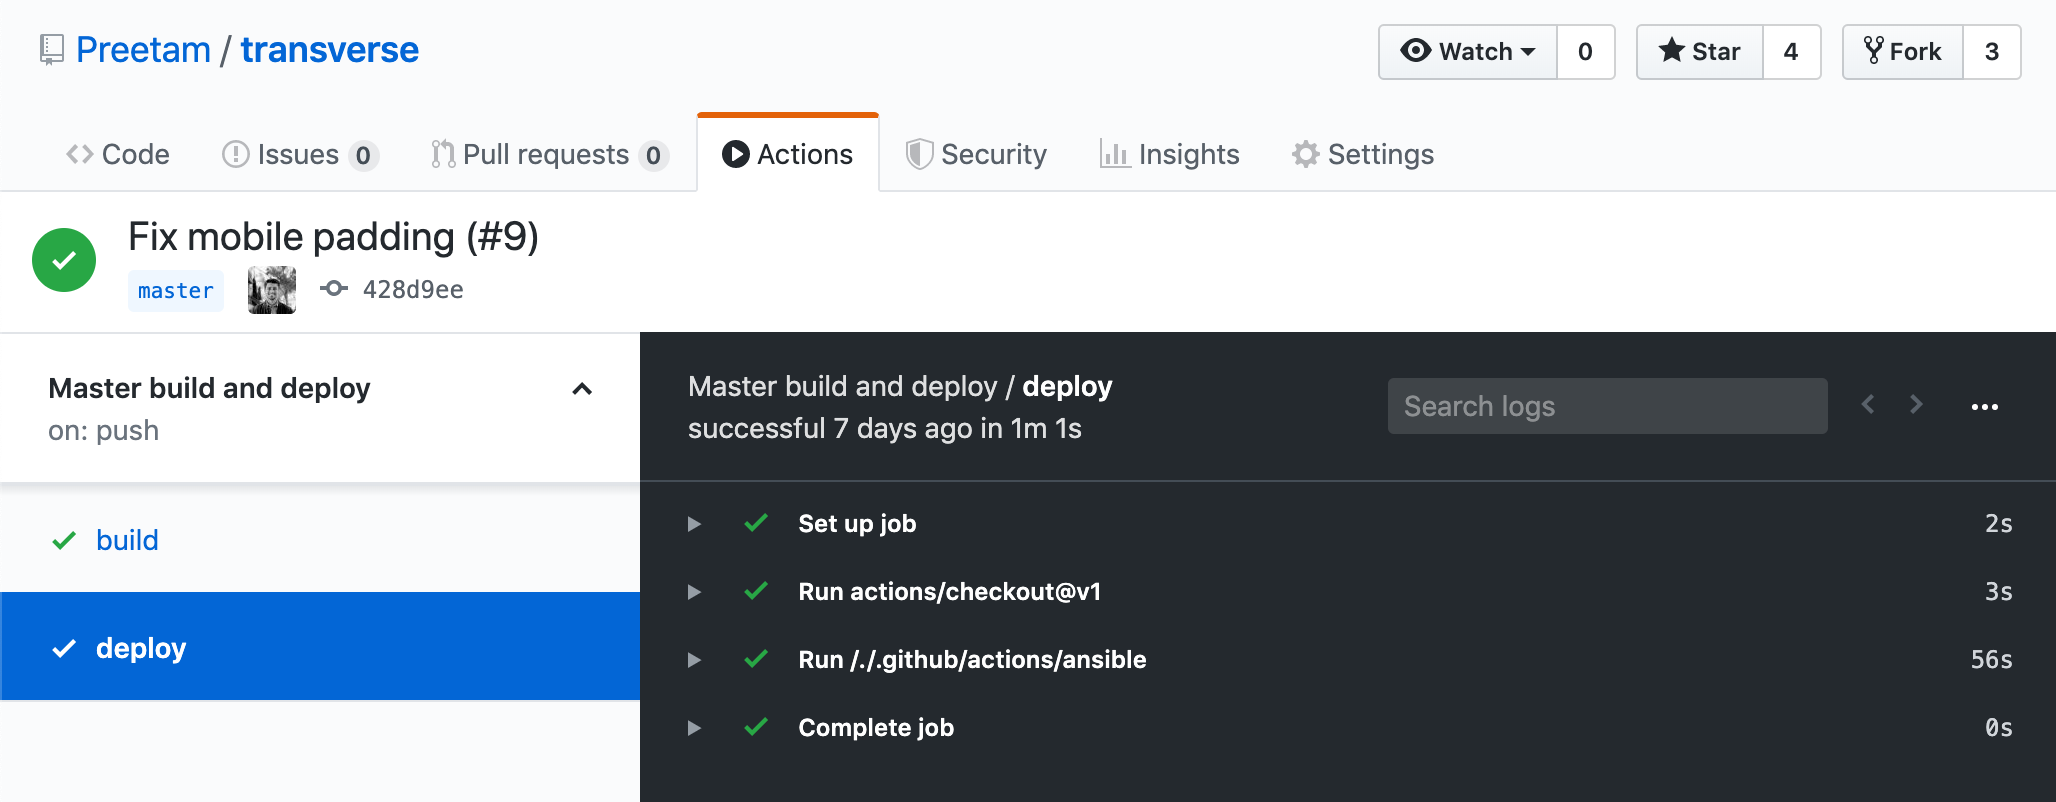View the watchers count 0
The width and height of the screenshot is (2056, 802).
[1586, 52]
